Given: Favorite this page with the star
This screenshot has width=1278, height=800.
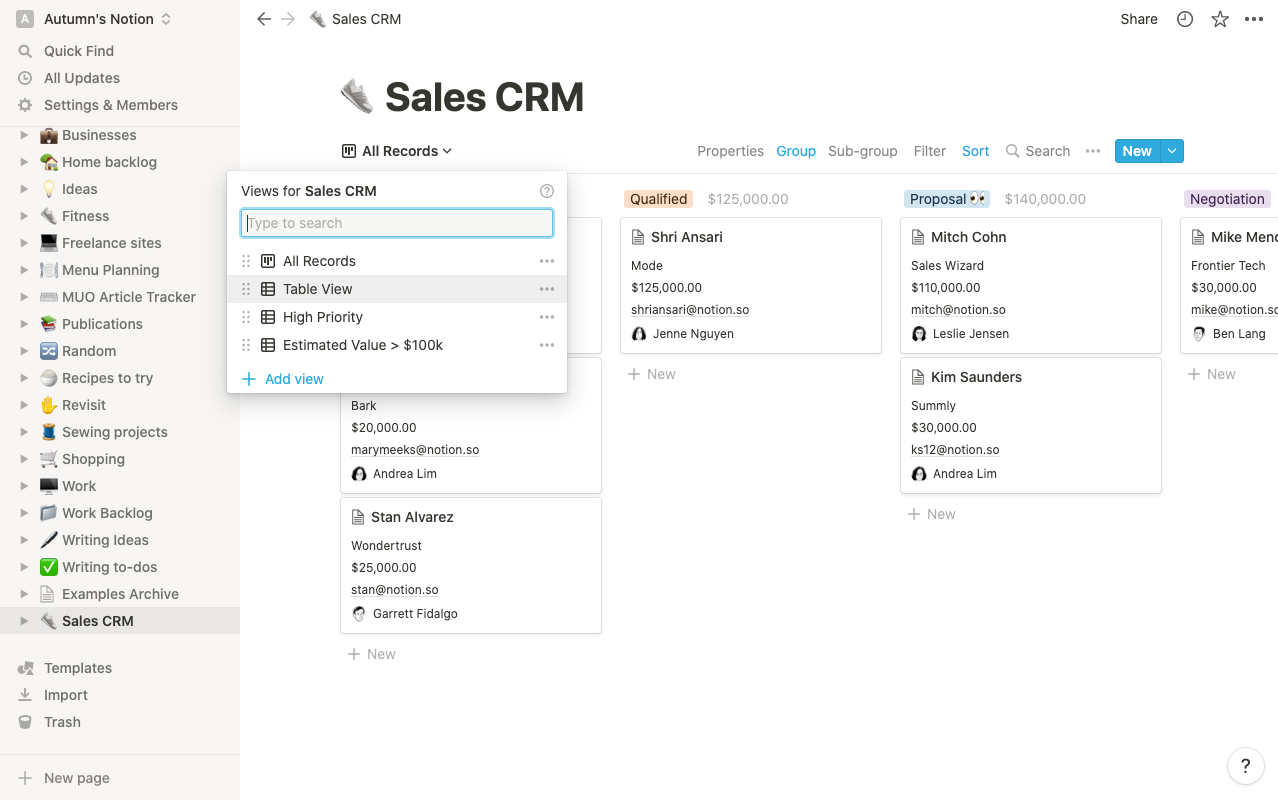Looking at the screenshot, I should (1220, 19).
